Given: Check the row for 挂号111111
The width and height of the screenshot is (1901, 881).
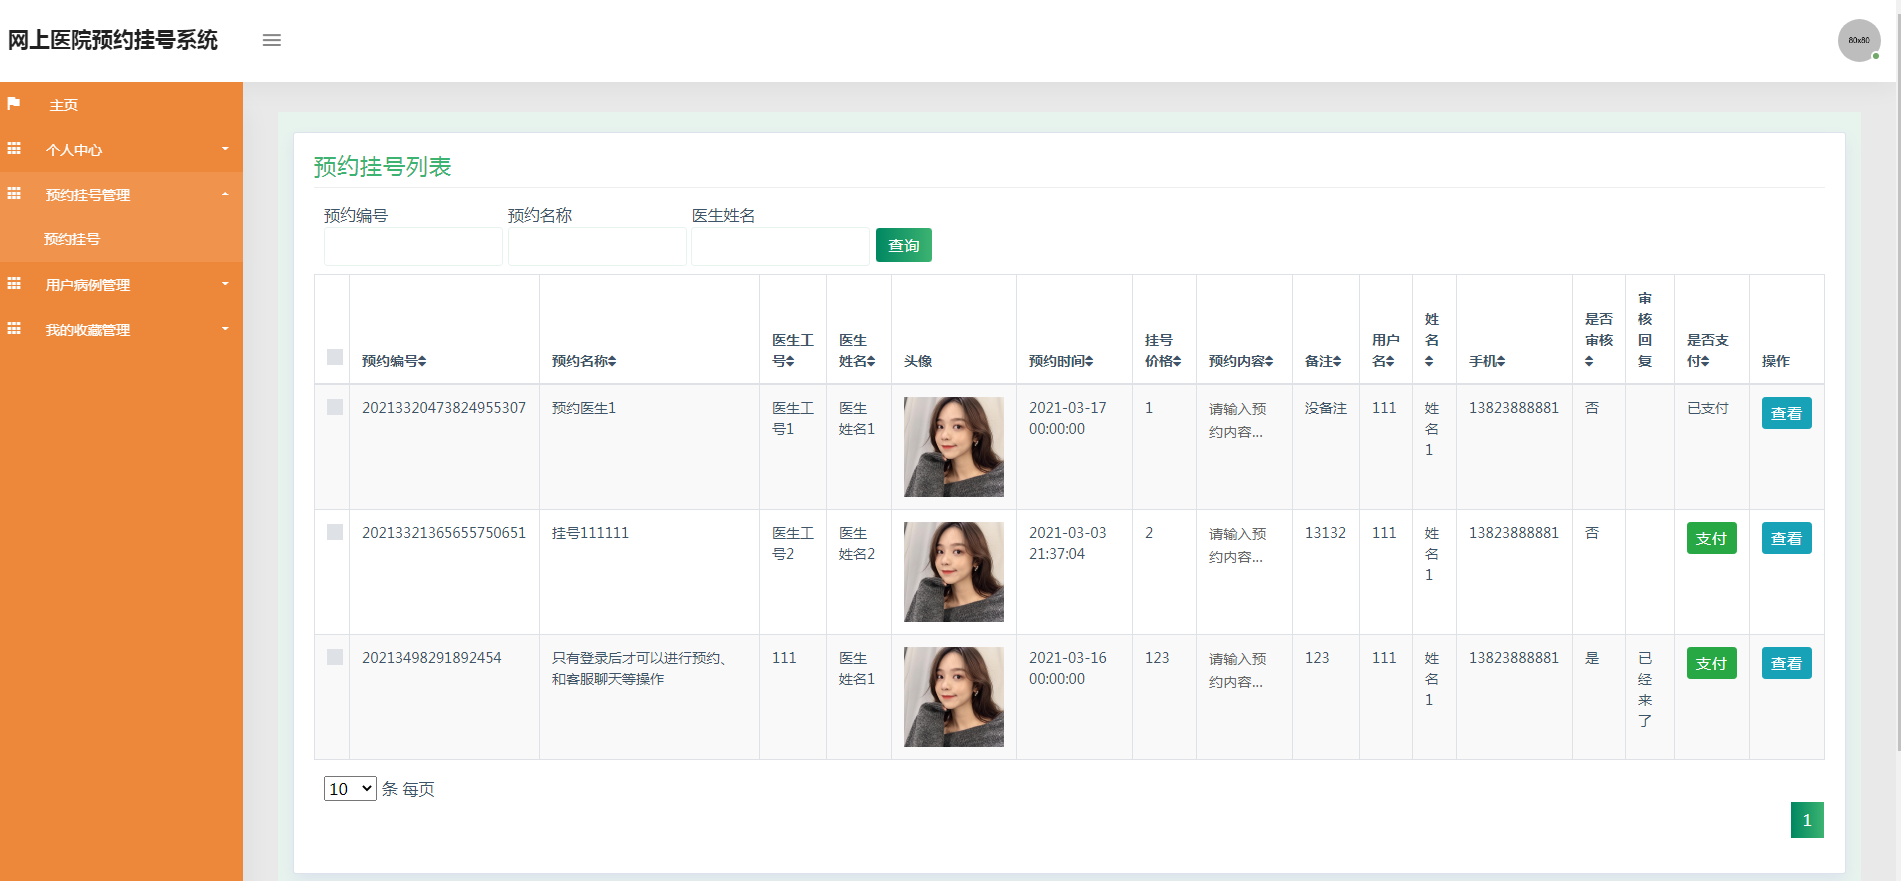Looking at the screenshot, I should point(335,532).
